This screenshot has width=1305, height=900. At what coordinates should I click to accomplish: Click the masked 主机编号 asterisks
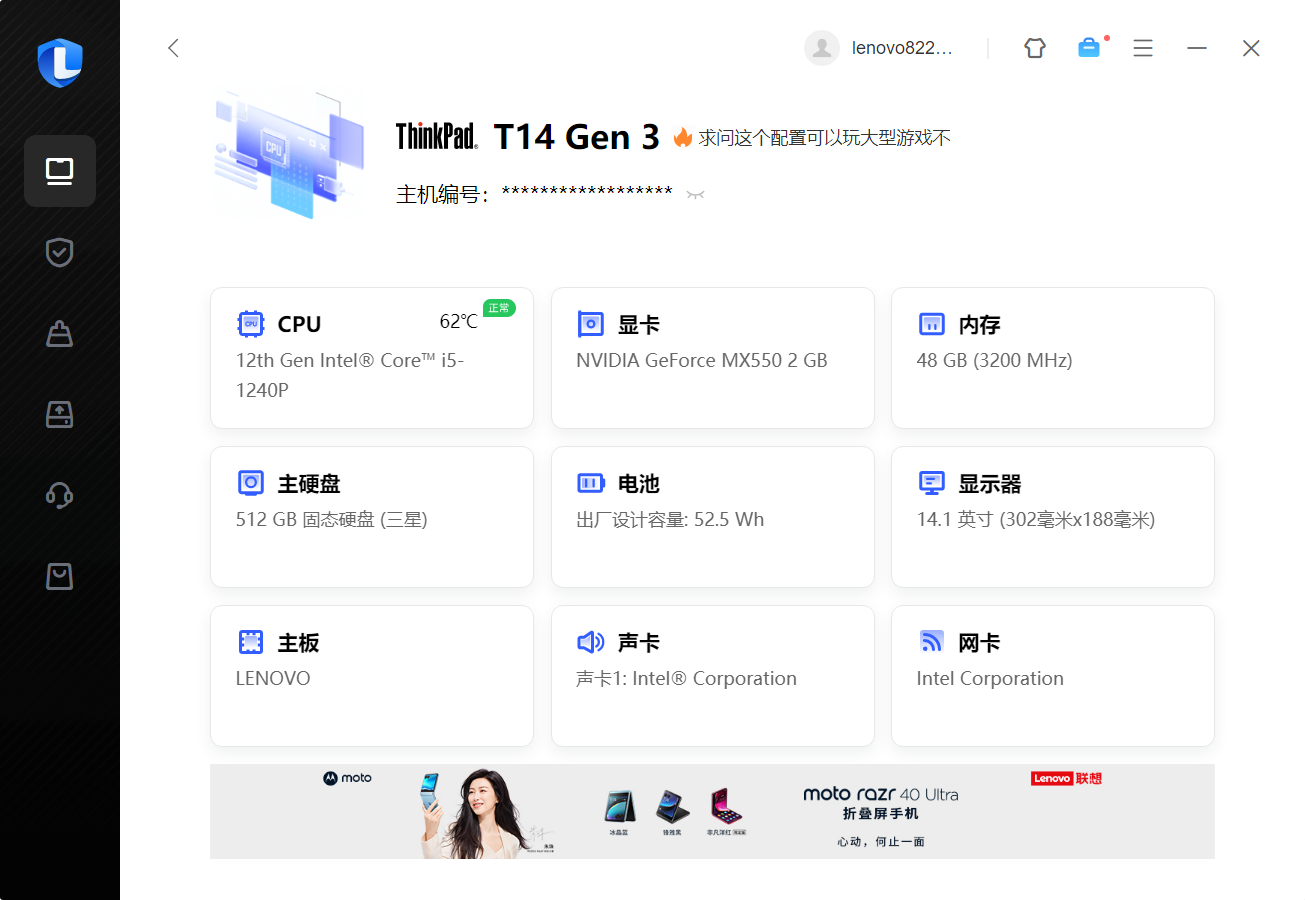587,193
